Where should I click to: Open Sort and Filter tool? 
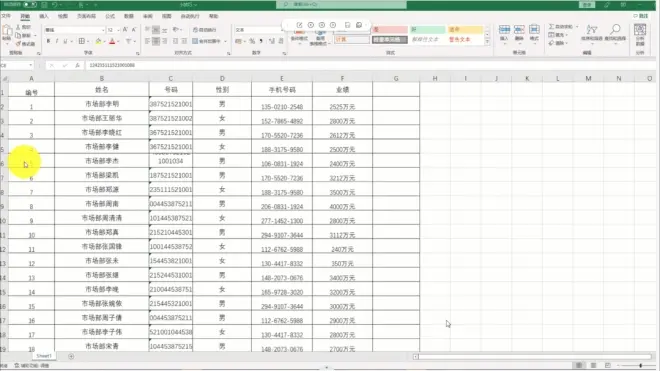click(x=592, y=33)
